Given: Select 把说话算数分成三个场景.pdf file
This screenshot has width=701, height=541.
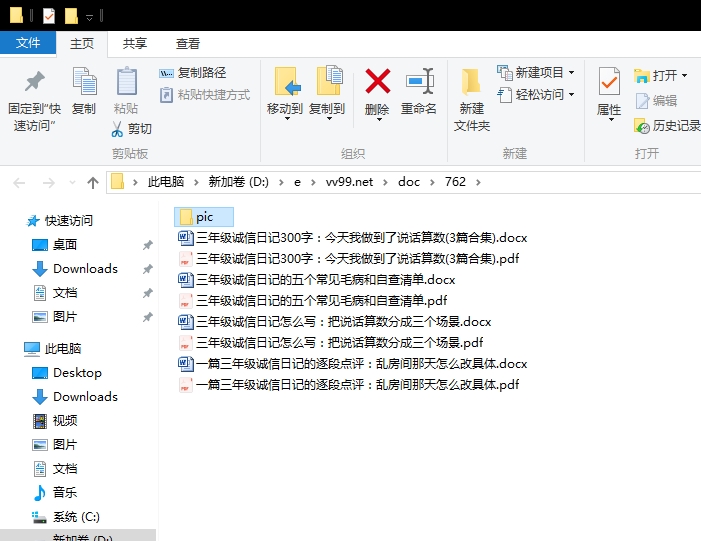Looking at the screenshot, I should coord(330,342).
